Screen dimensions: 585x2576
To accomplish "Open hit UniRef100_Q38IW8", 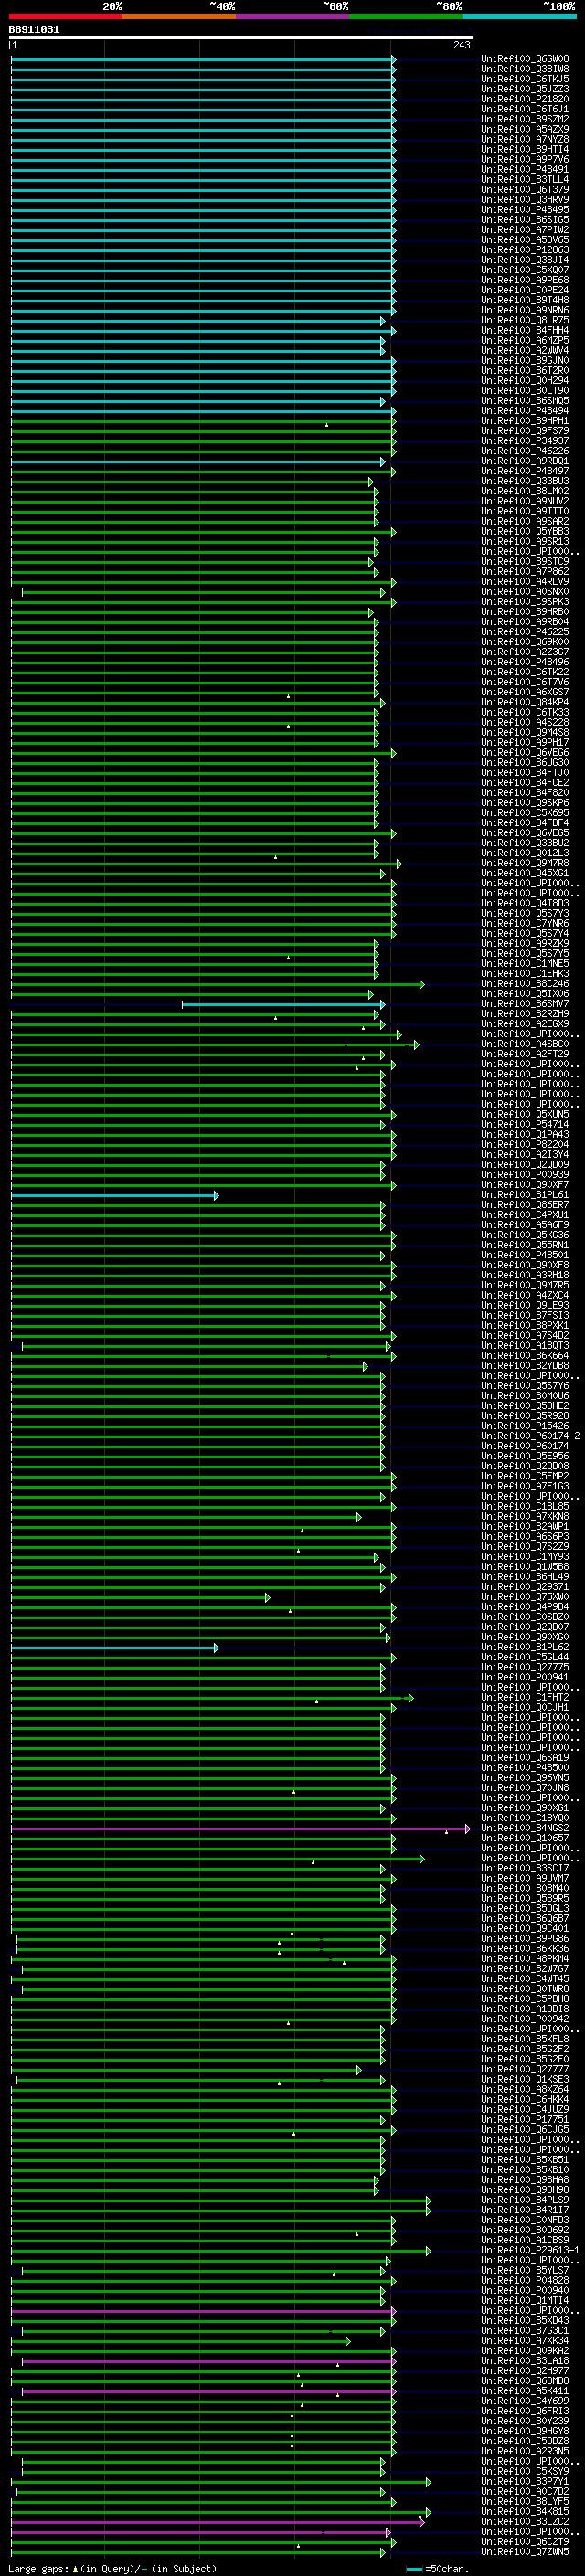I will click(x=525, y=69).
